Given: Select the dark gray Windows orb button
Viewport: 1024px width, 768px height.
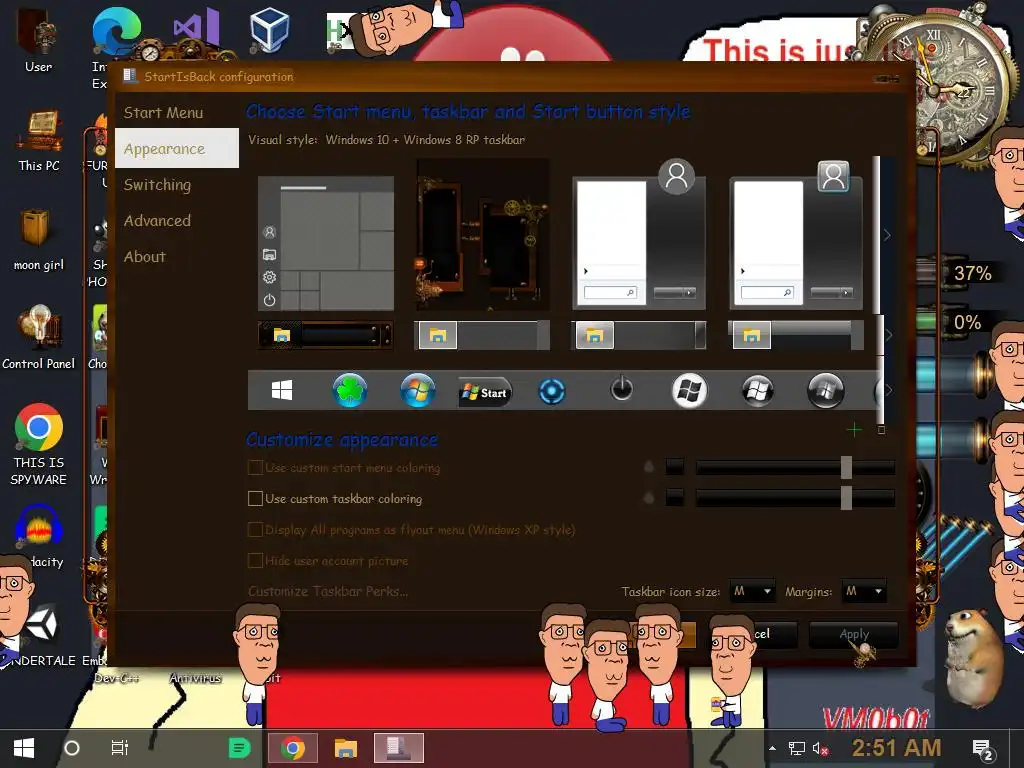Looking at the screenshot, I should coord(825,391).
